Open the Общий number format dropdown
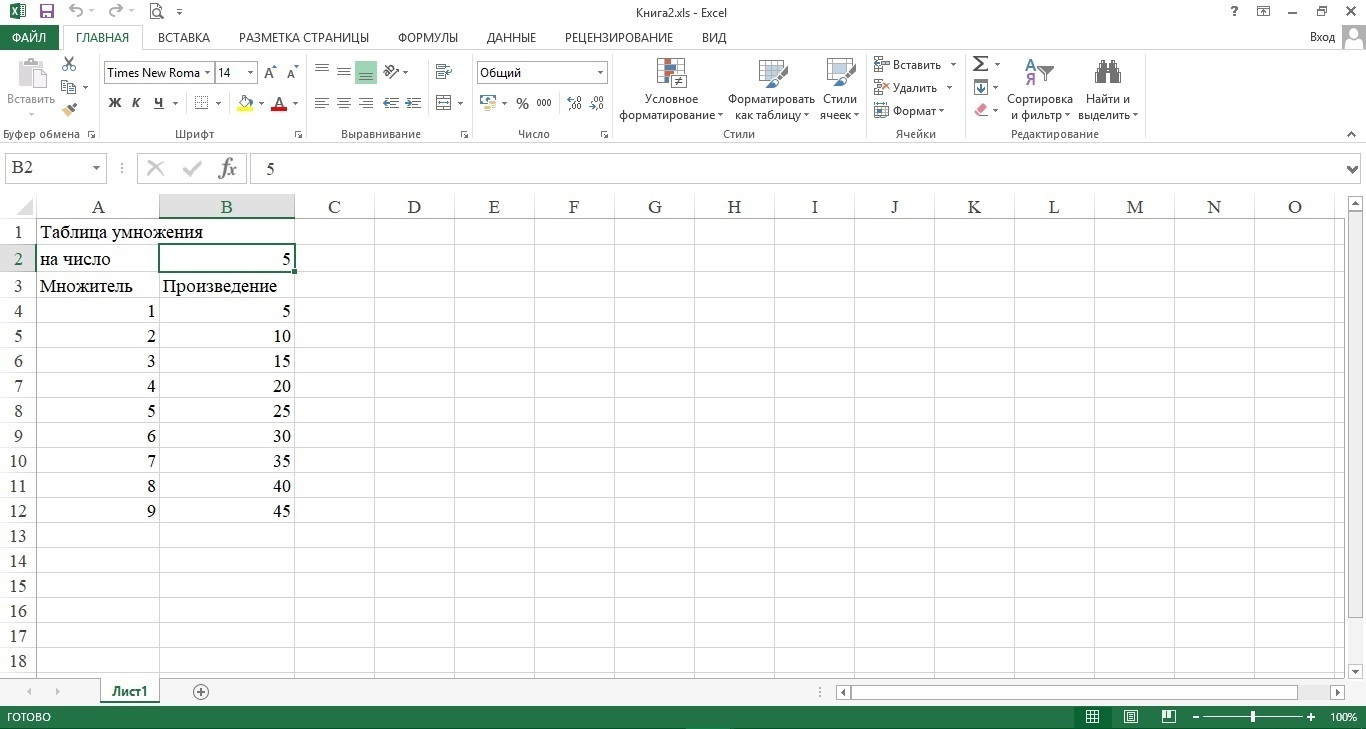 pos(600,73)
